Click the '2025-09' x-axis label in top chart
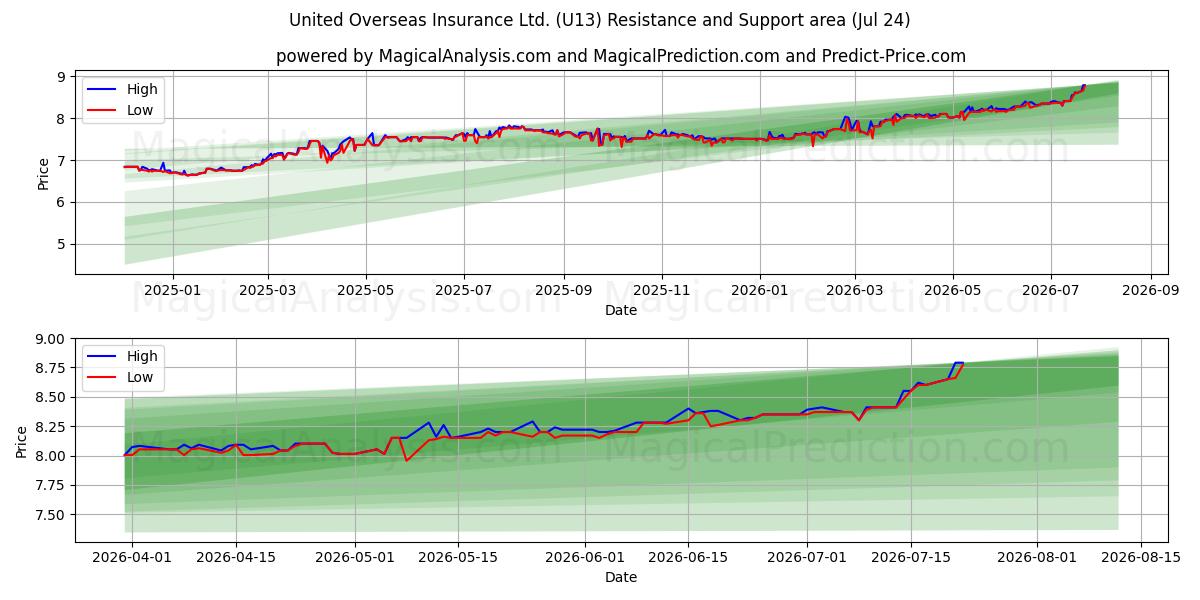 563,292
